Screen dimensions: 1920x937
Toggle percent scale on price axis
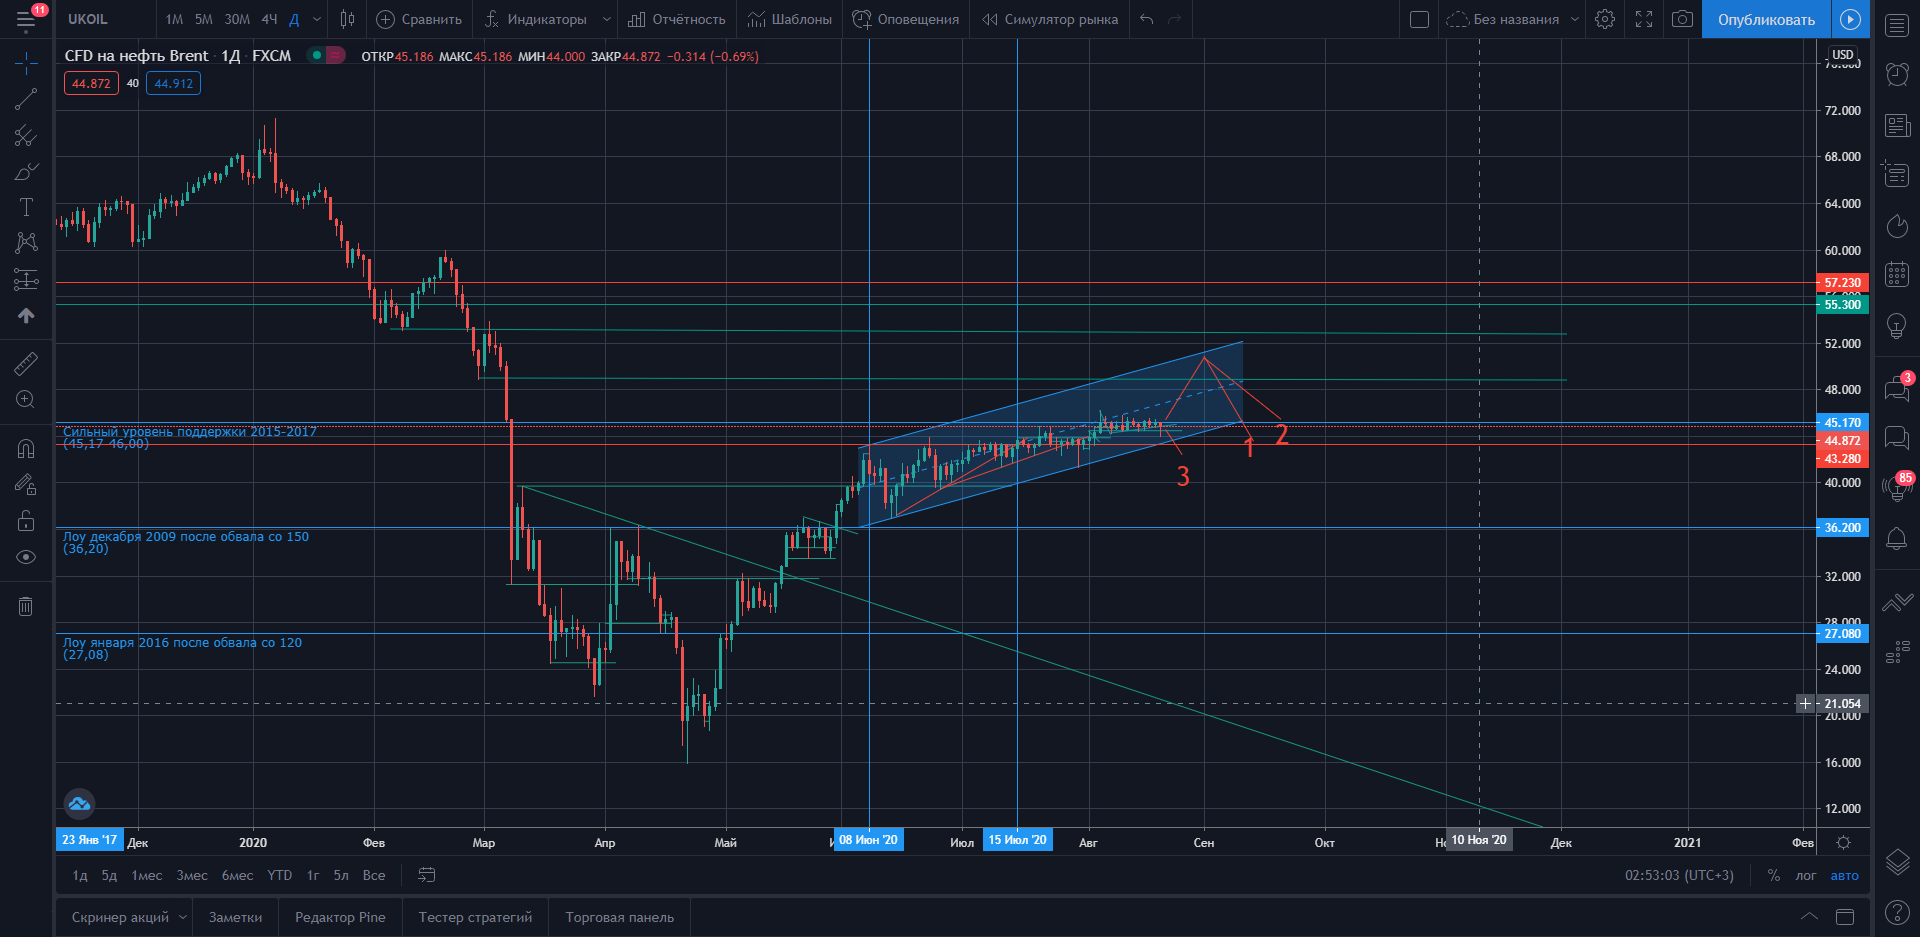(1773, 875)
